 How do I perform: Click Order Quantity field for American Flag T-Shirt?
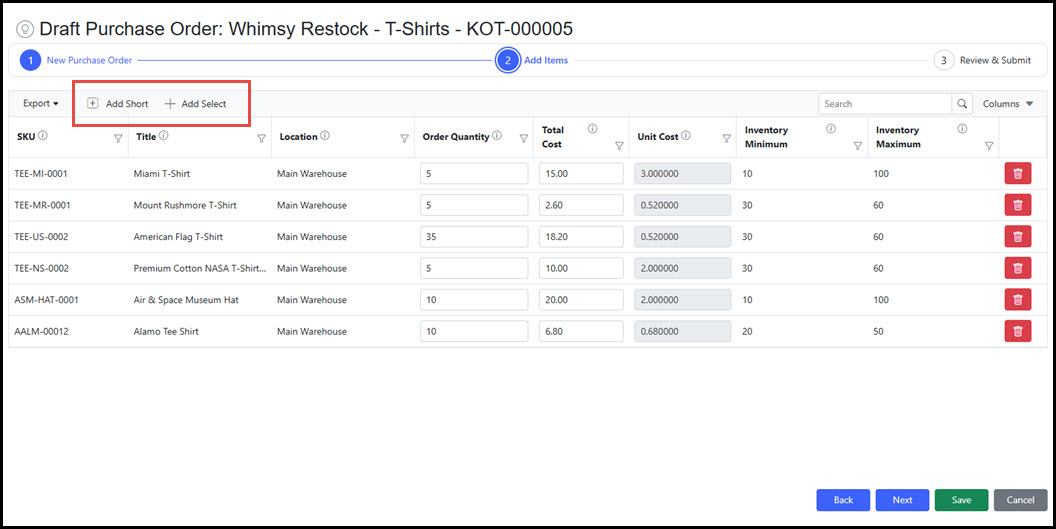click(x=474, y=237)
